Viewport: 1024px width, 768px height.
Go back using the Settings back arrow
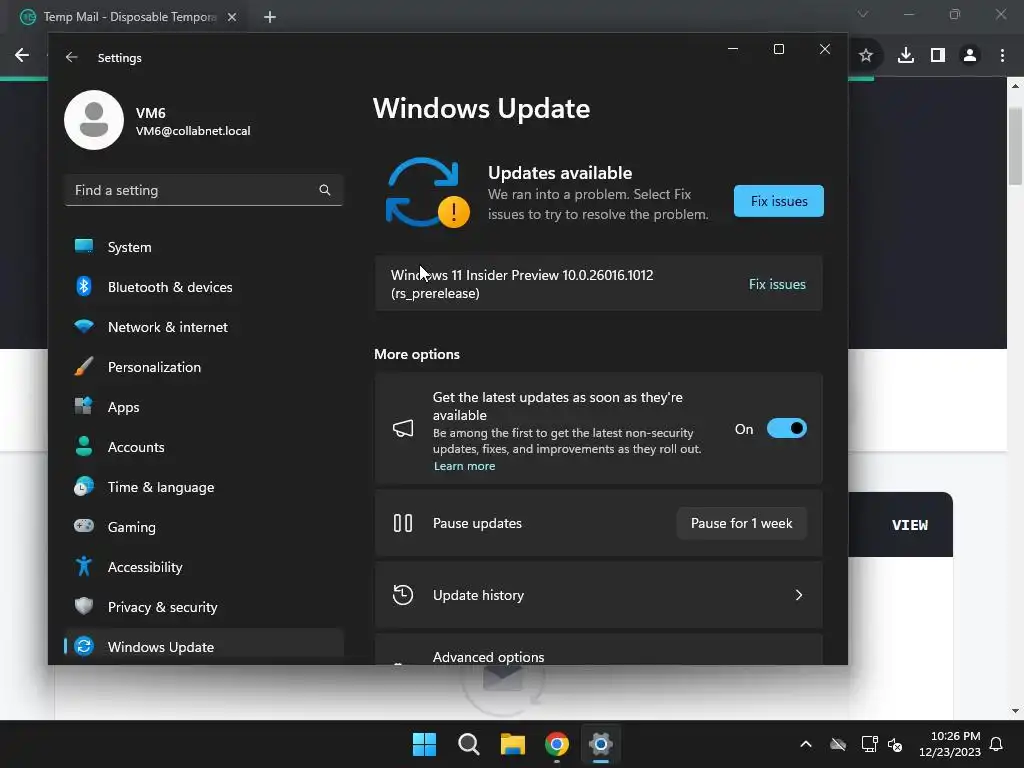pos(71,57)
